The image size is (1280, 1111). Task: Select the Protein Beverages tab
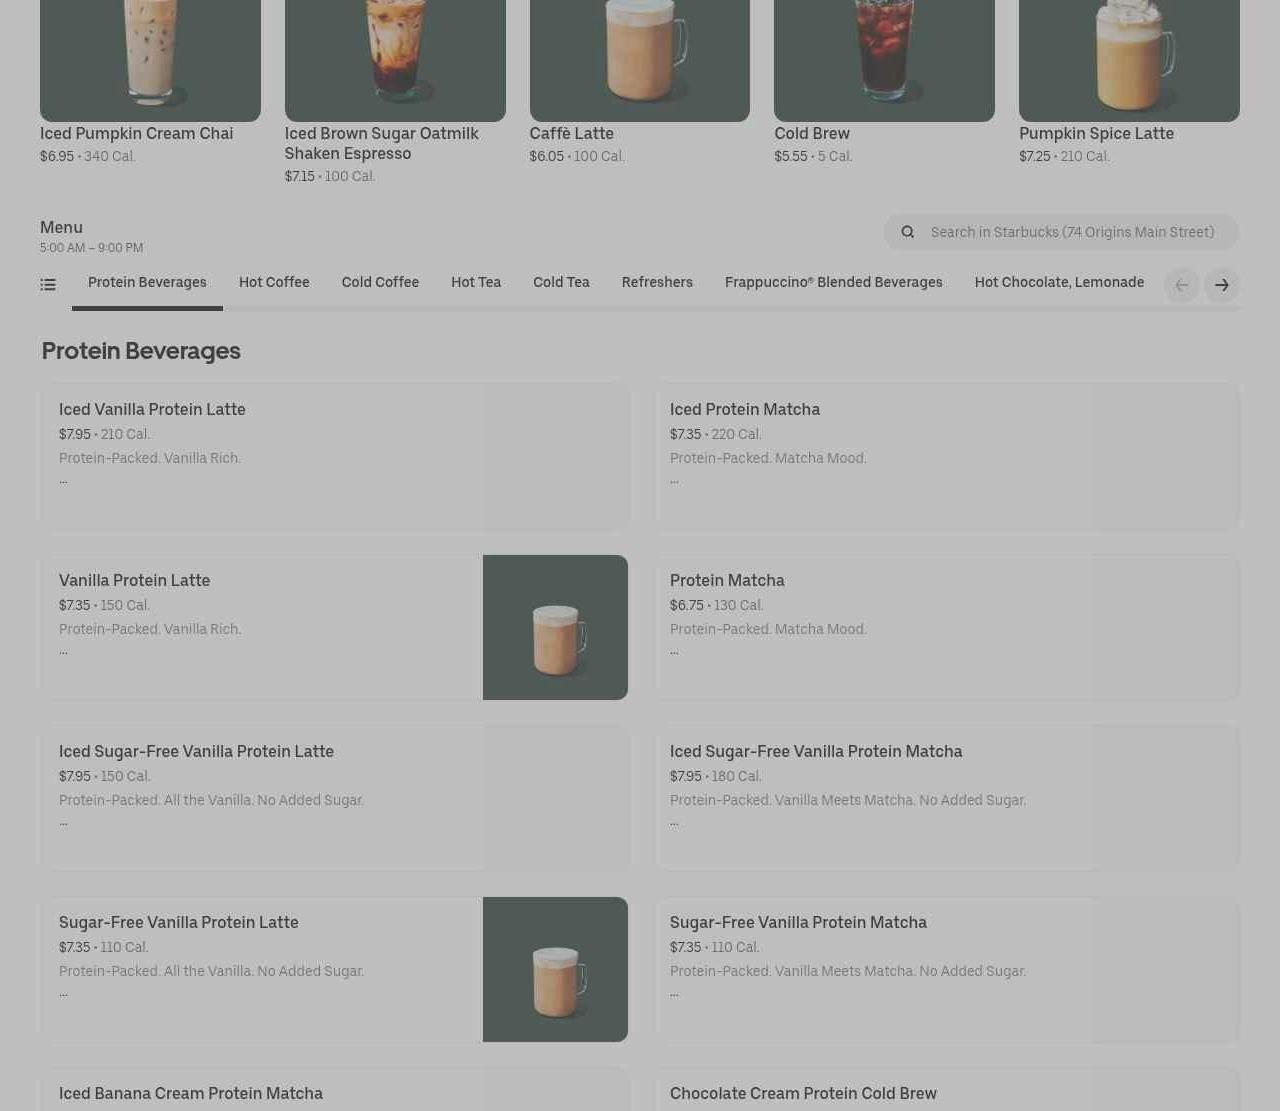147,283
